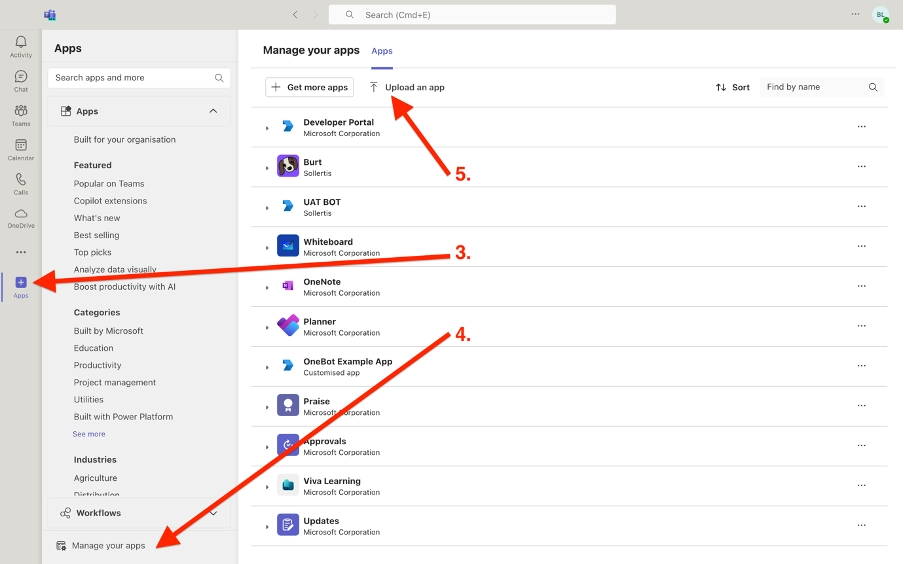Expand the Whiteboard row triangle
The height and width of the screenshot is (564, 904).
(x=267, y=247)
